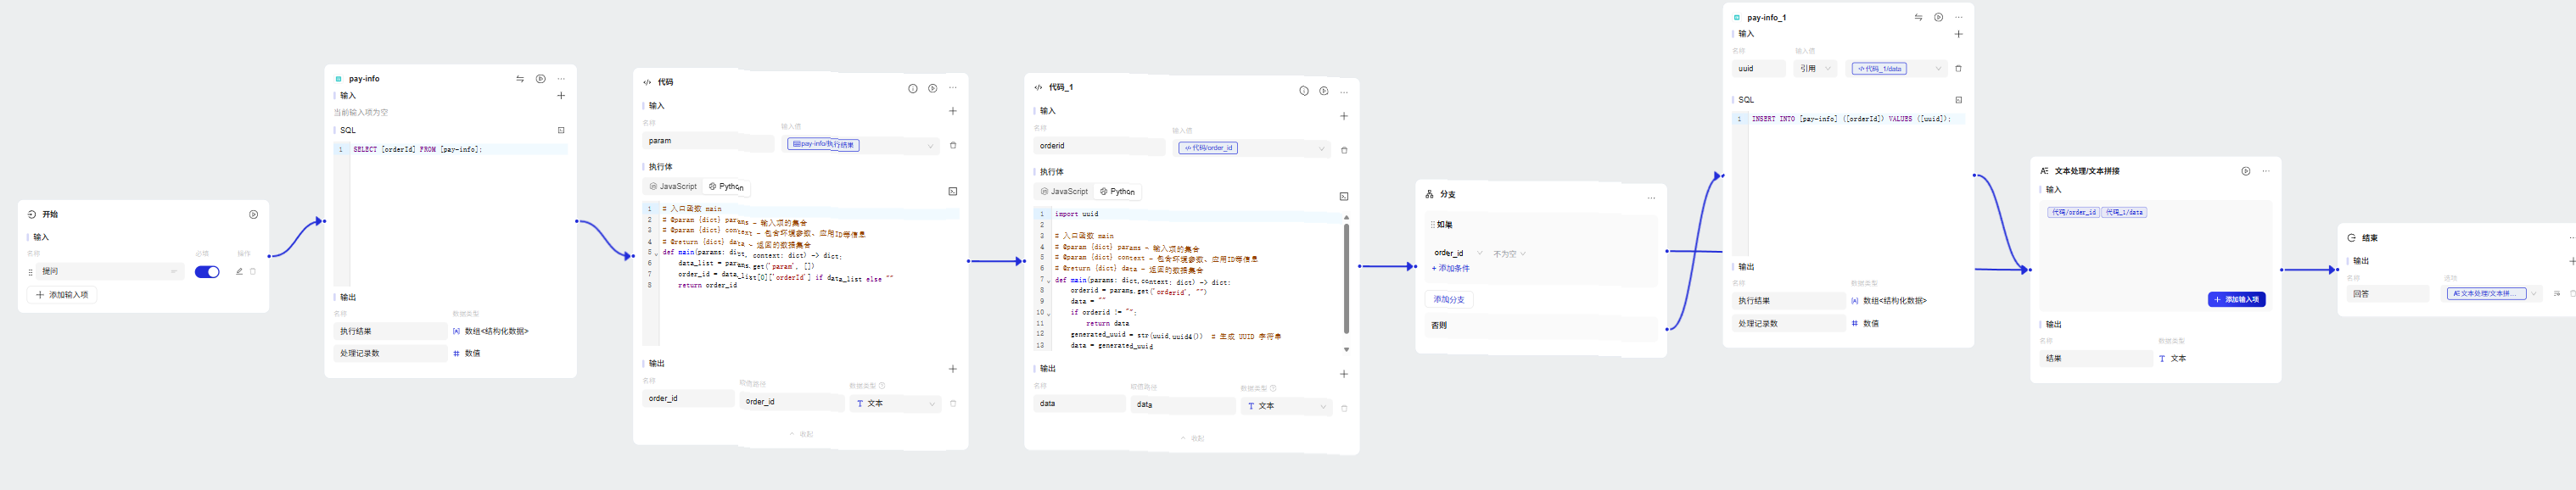Viewport: 2576px width, 490px height.
Task: Add an input to the pay-info node
Action: [561, 96]
